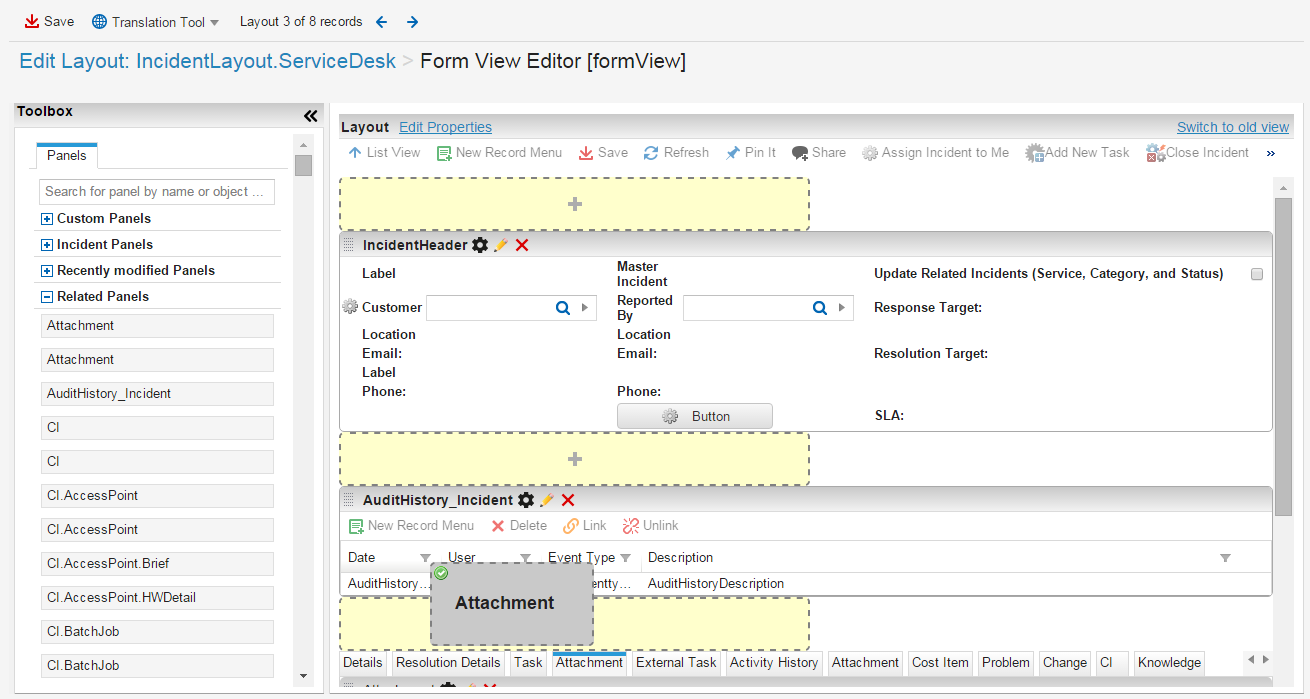
Task: Click the previous record arrow icon
Action: click(x=381, y=22)
